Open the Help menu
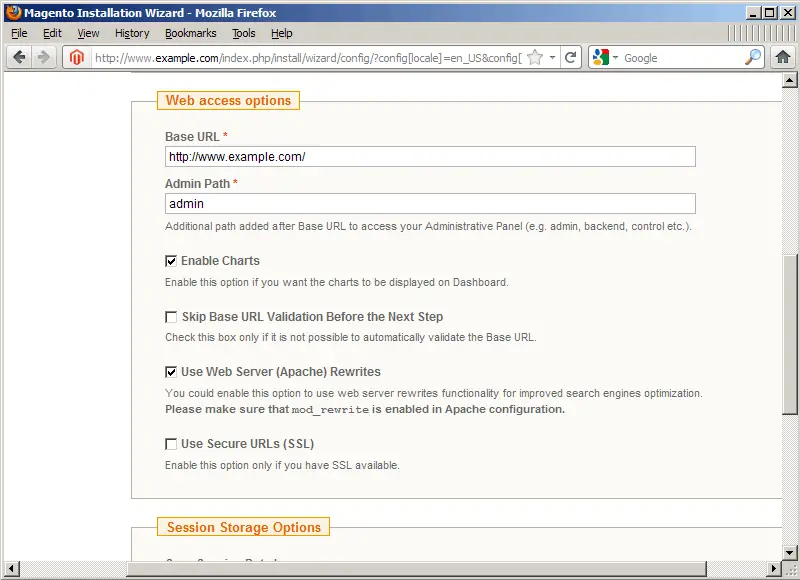 (x=282, y=33)
